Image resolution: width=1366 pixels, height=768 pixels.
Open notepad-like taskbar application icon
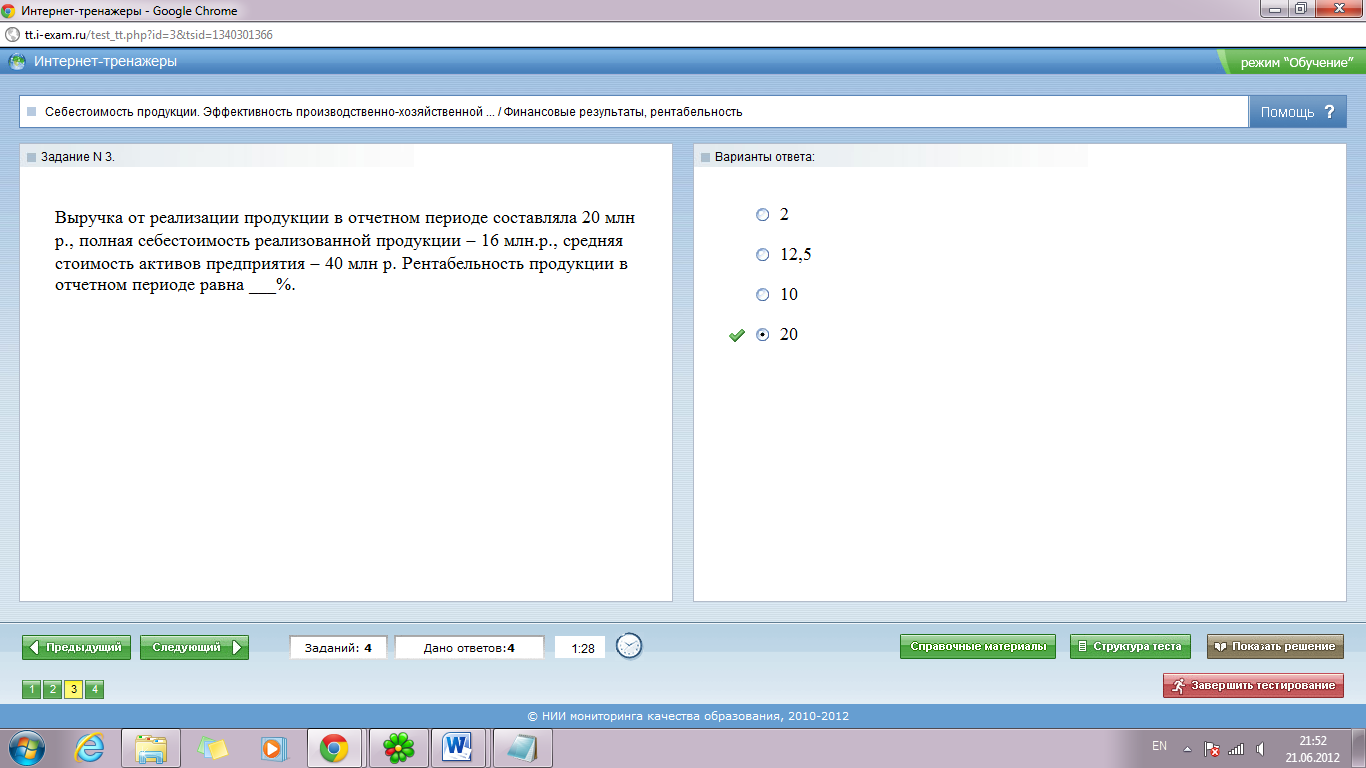(522, 747)
